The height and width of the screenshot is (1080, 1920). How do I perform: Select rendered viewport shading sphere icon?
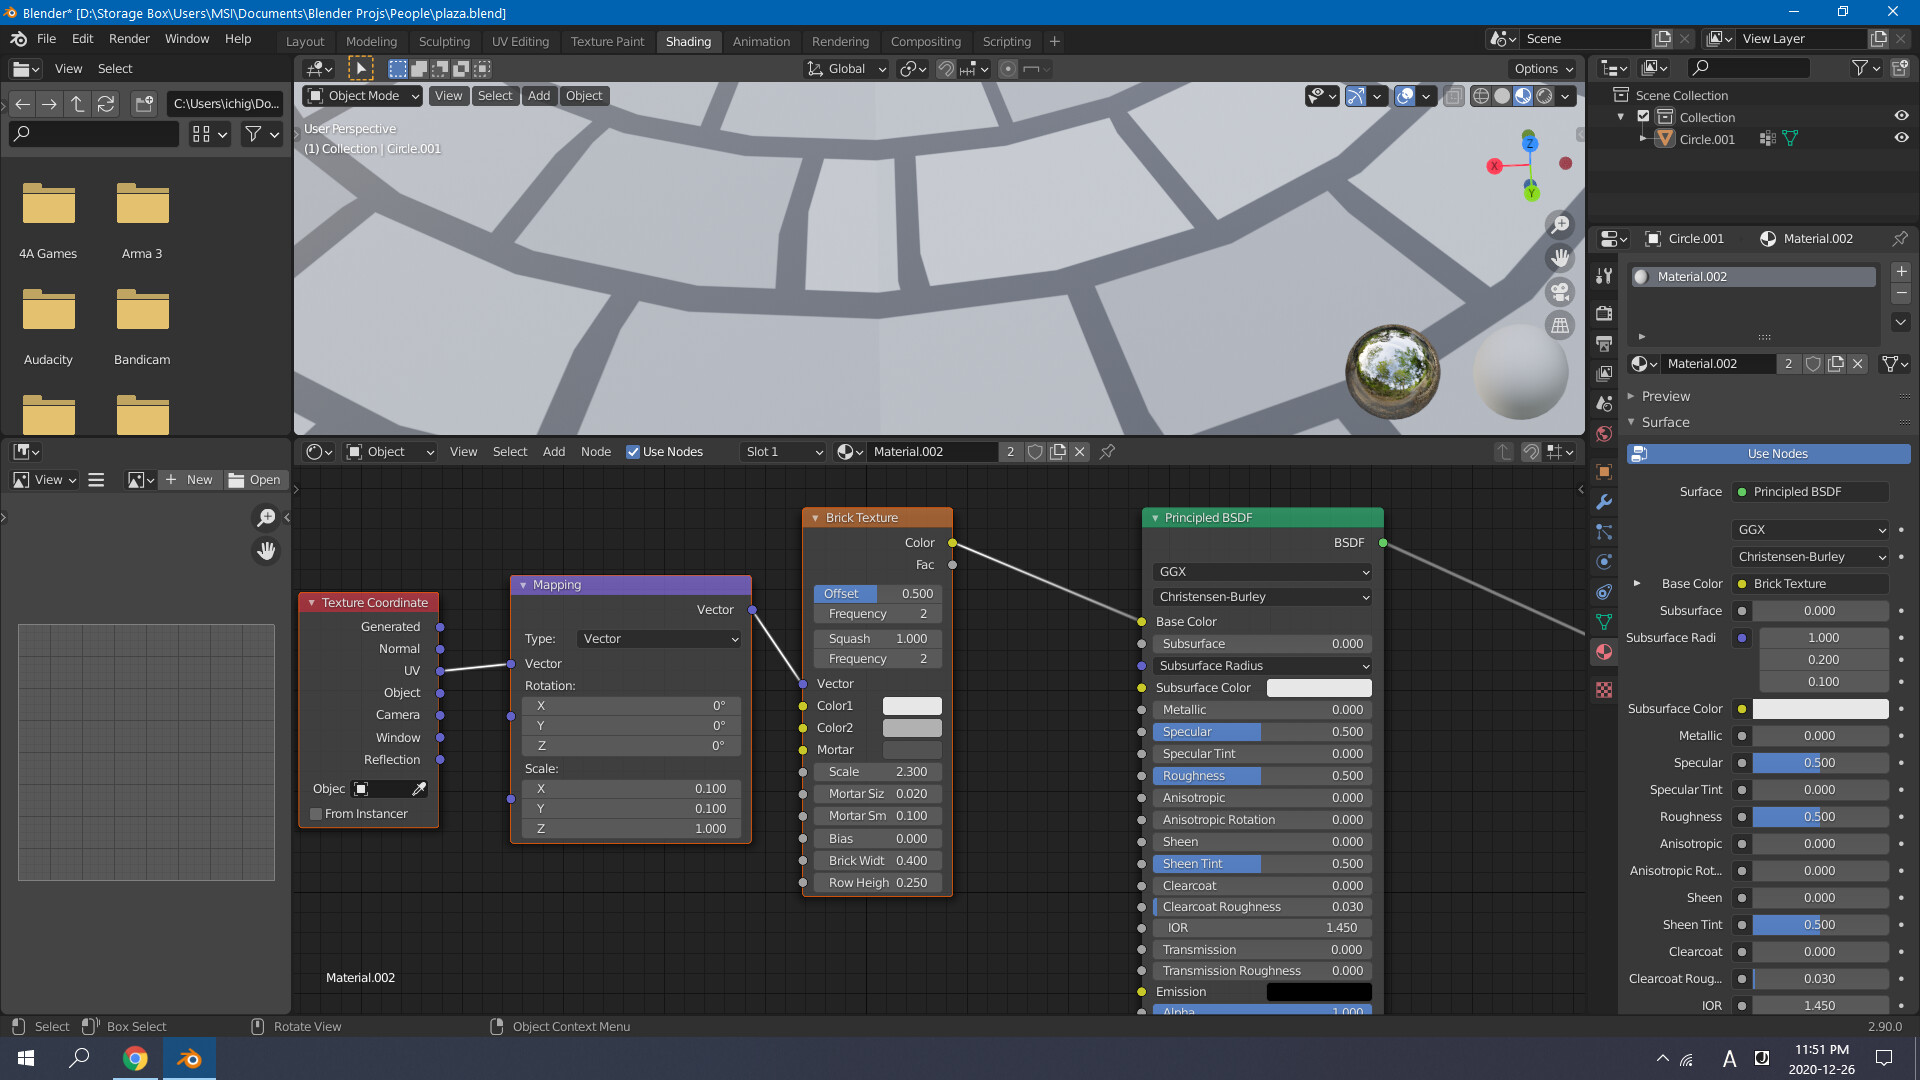(1545, 96)
